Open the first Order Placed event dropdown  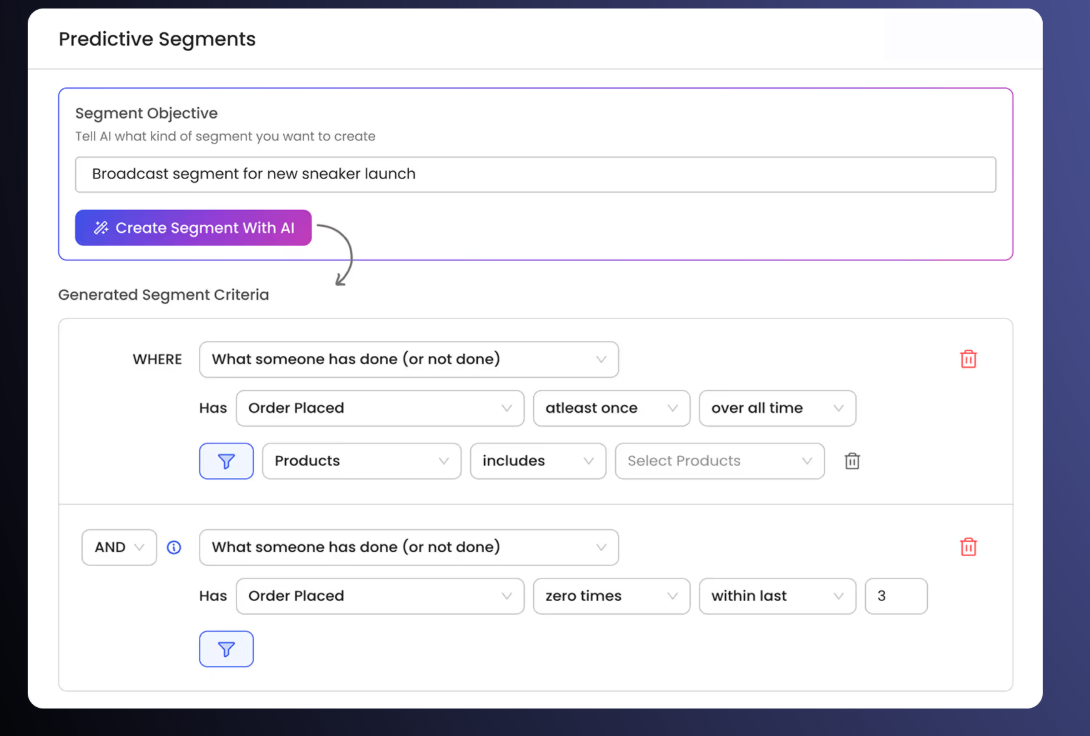click(379, 408)
